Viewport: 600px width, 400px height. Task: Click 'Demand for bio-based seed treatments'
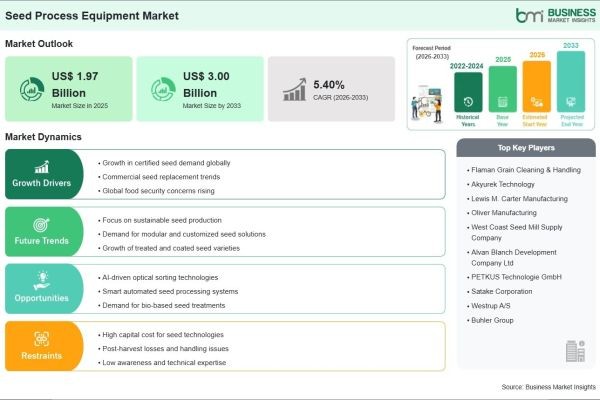click(163, 305)
